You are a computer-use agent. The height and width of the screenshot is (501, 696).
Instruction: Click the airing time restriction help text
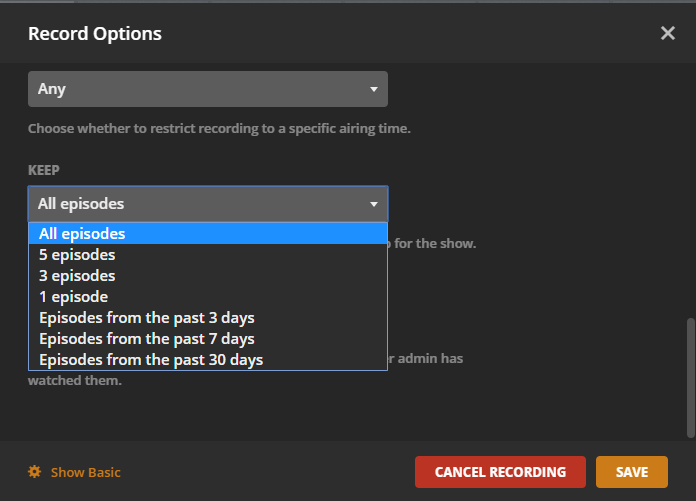219,129
